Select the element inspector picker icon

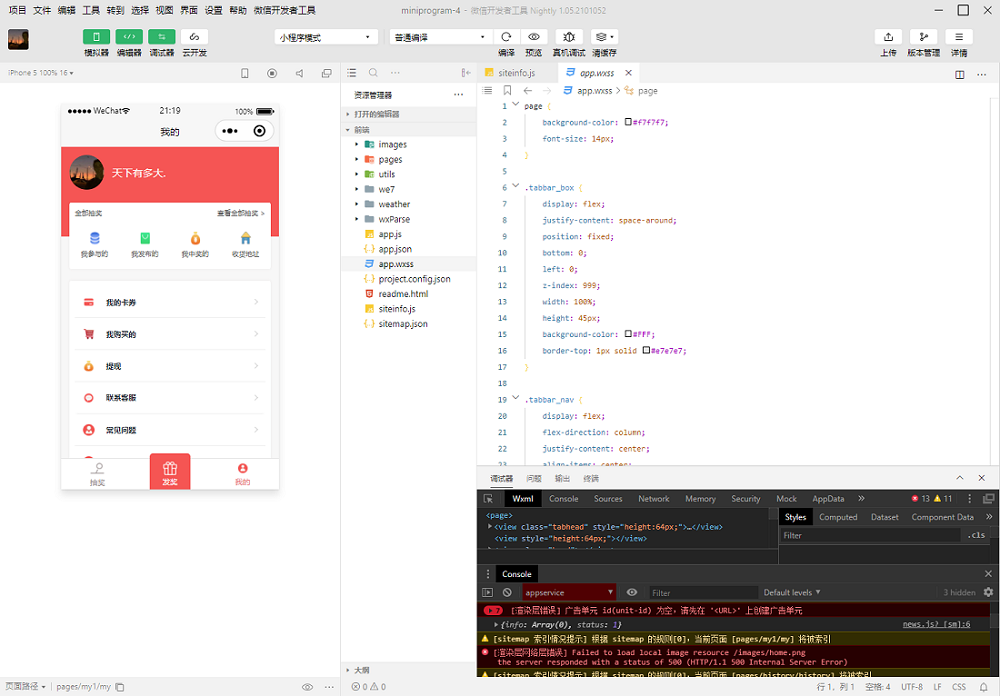[x=488, y=499]
